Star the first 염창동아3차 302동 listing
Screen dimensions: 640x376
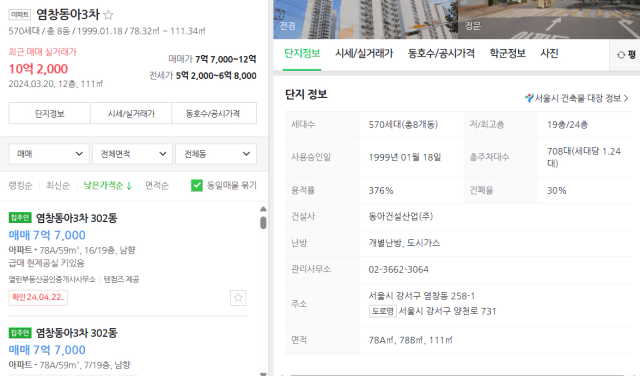tap(238, 298)
